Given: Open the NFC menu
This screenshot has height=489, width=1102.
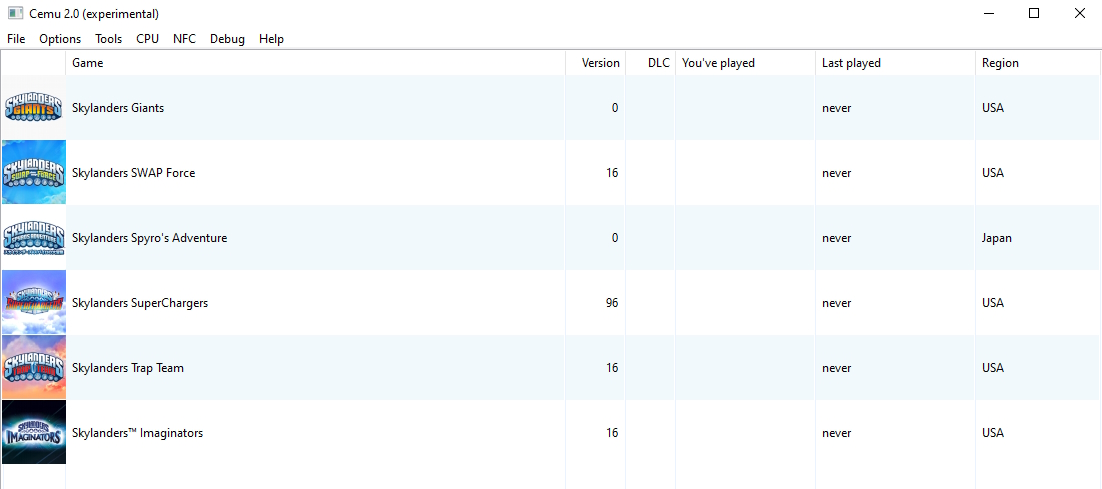Looking at the screenshot, I should point(184,39).
